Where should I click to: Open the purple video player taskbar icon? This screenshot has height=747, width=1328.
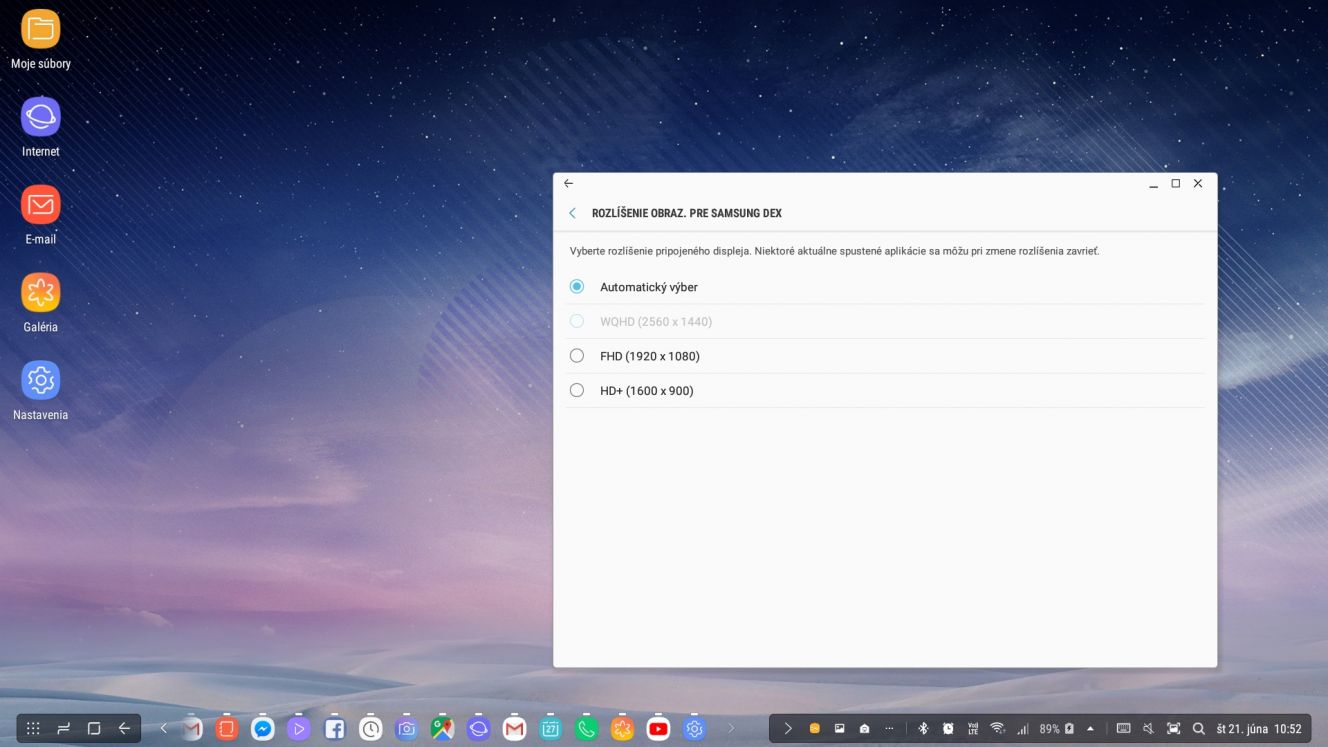click(299, 729)
